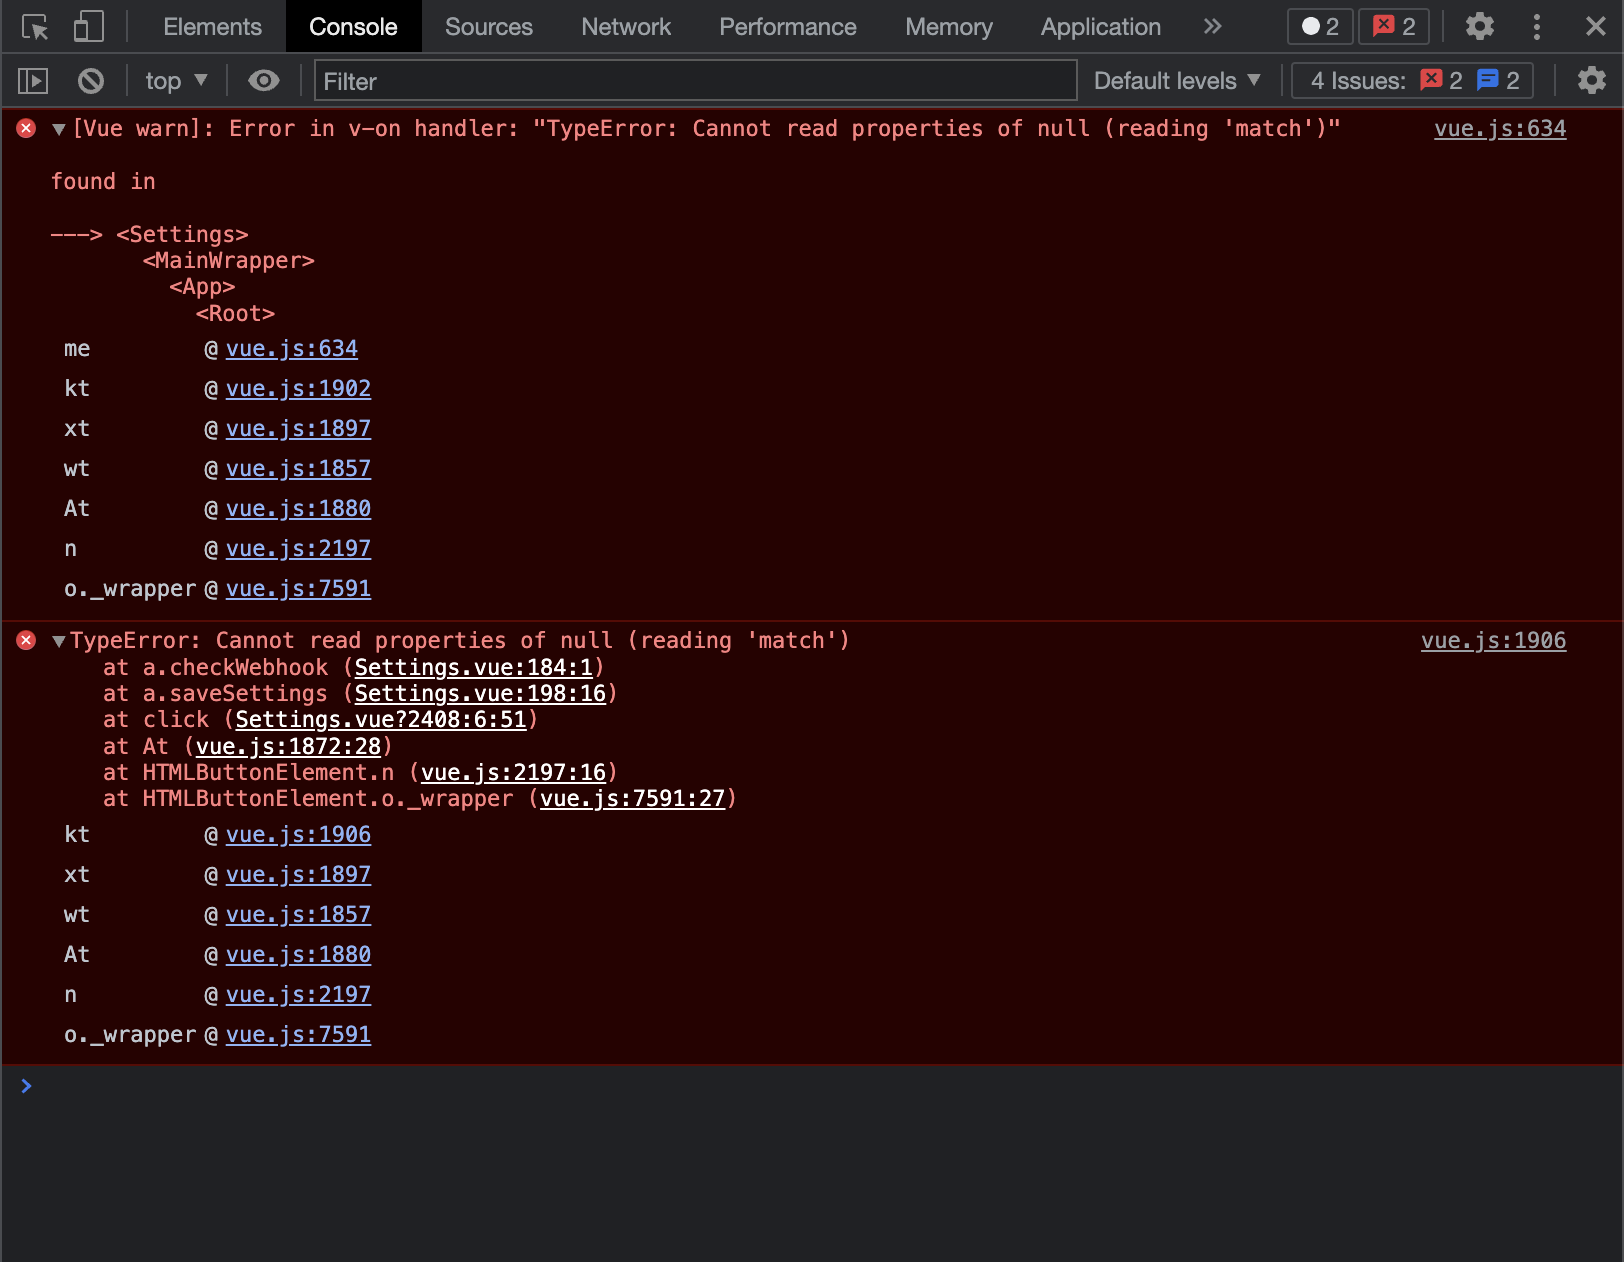Clear the console with the block icon

point(90,80)
